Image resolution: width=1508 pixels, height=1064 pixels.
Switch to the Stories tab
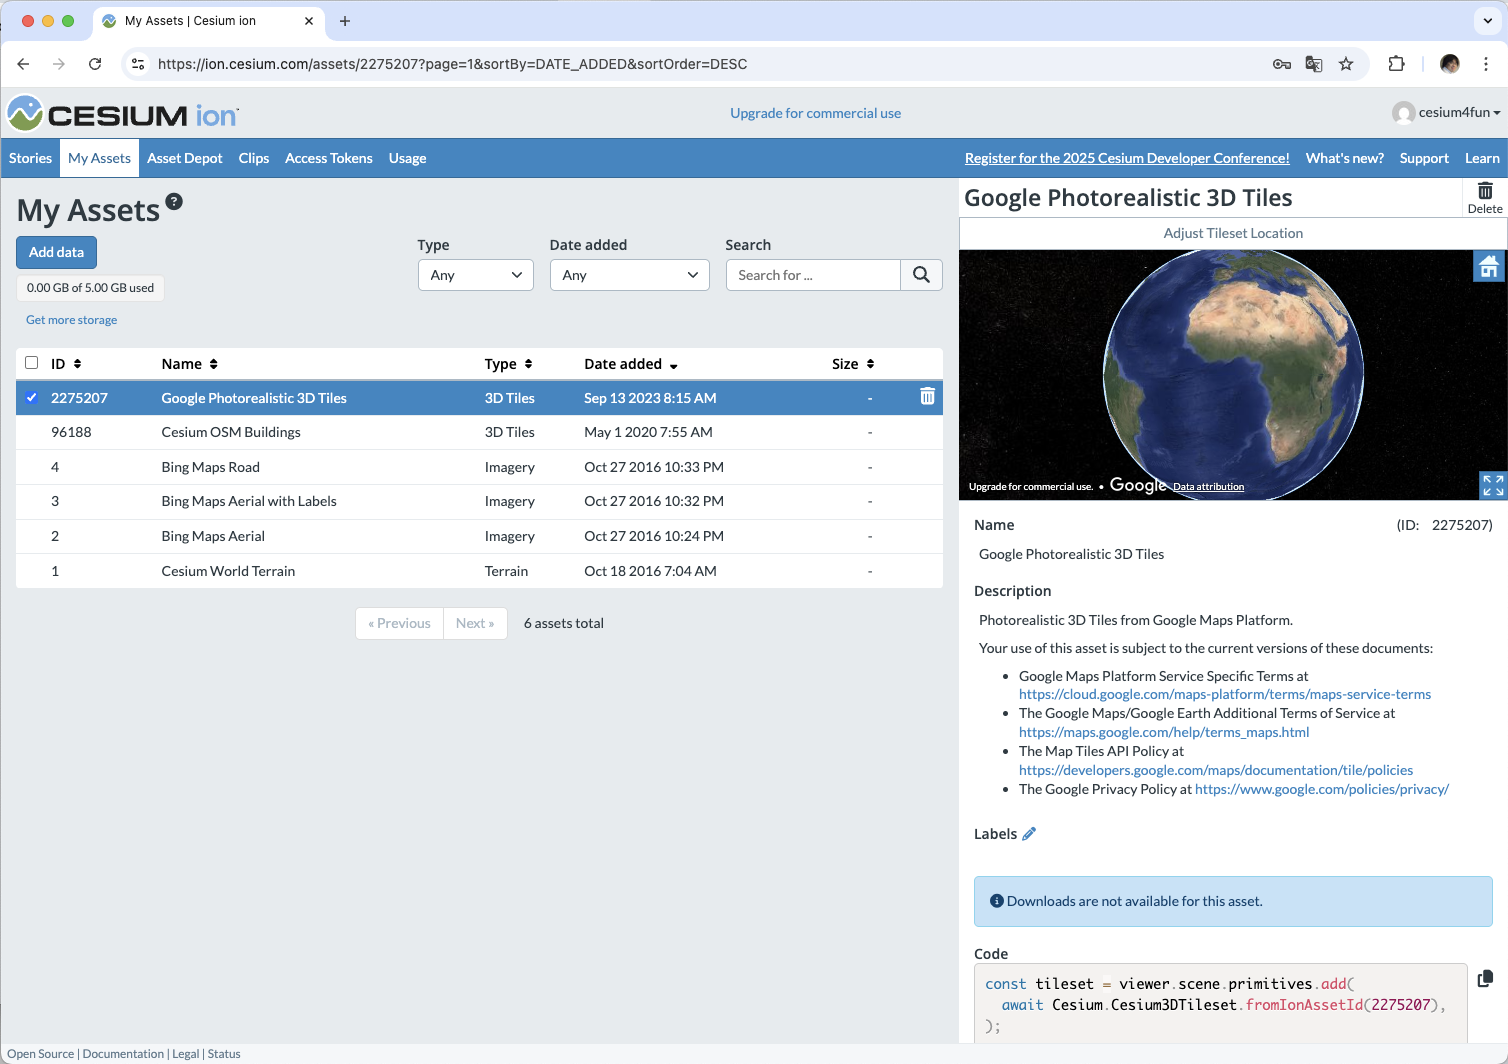click(31, 158)
